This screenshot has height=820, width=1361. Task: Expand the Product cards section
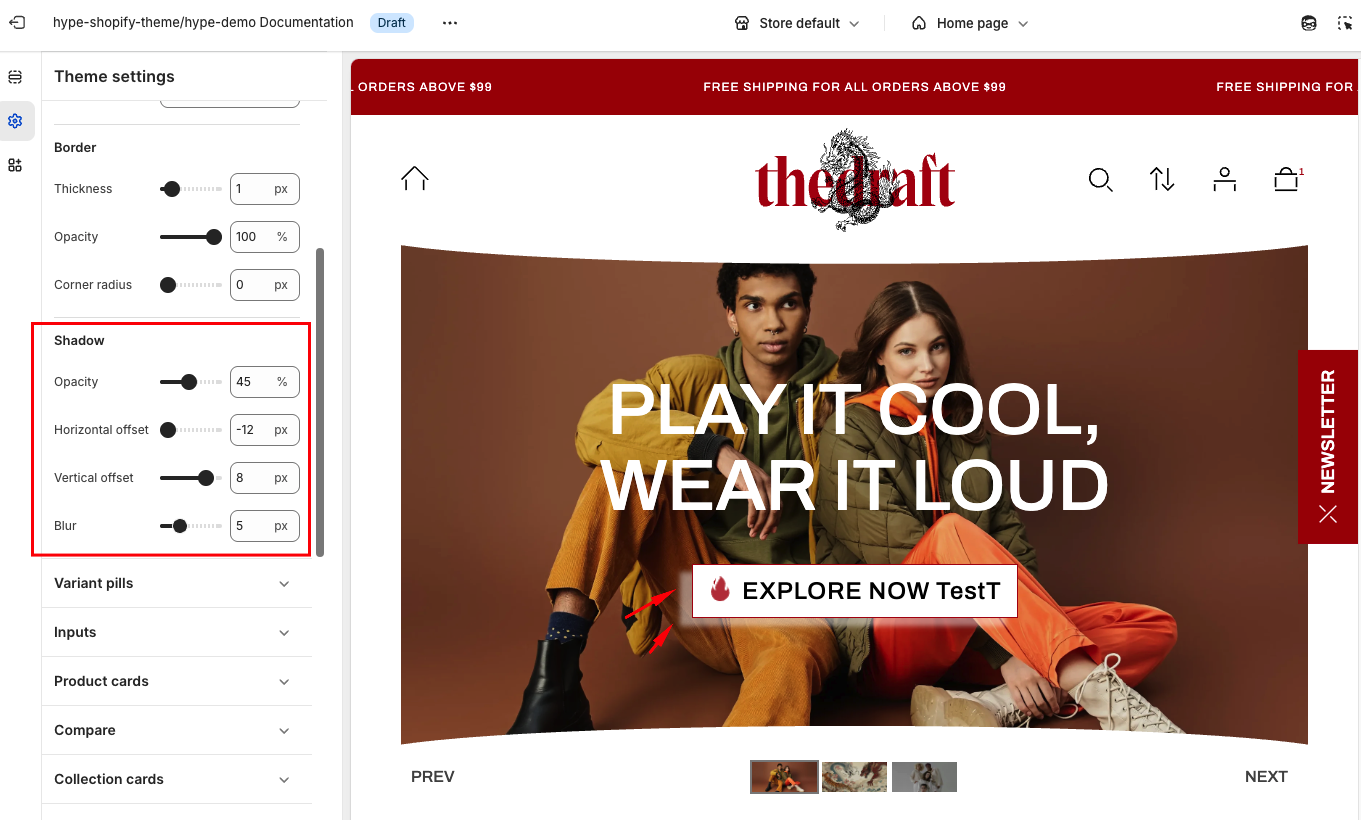[x=177, y=681]
